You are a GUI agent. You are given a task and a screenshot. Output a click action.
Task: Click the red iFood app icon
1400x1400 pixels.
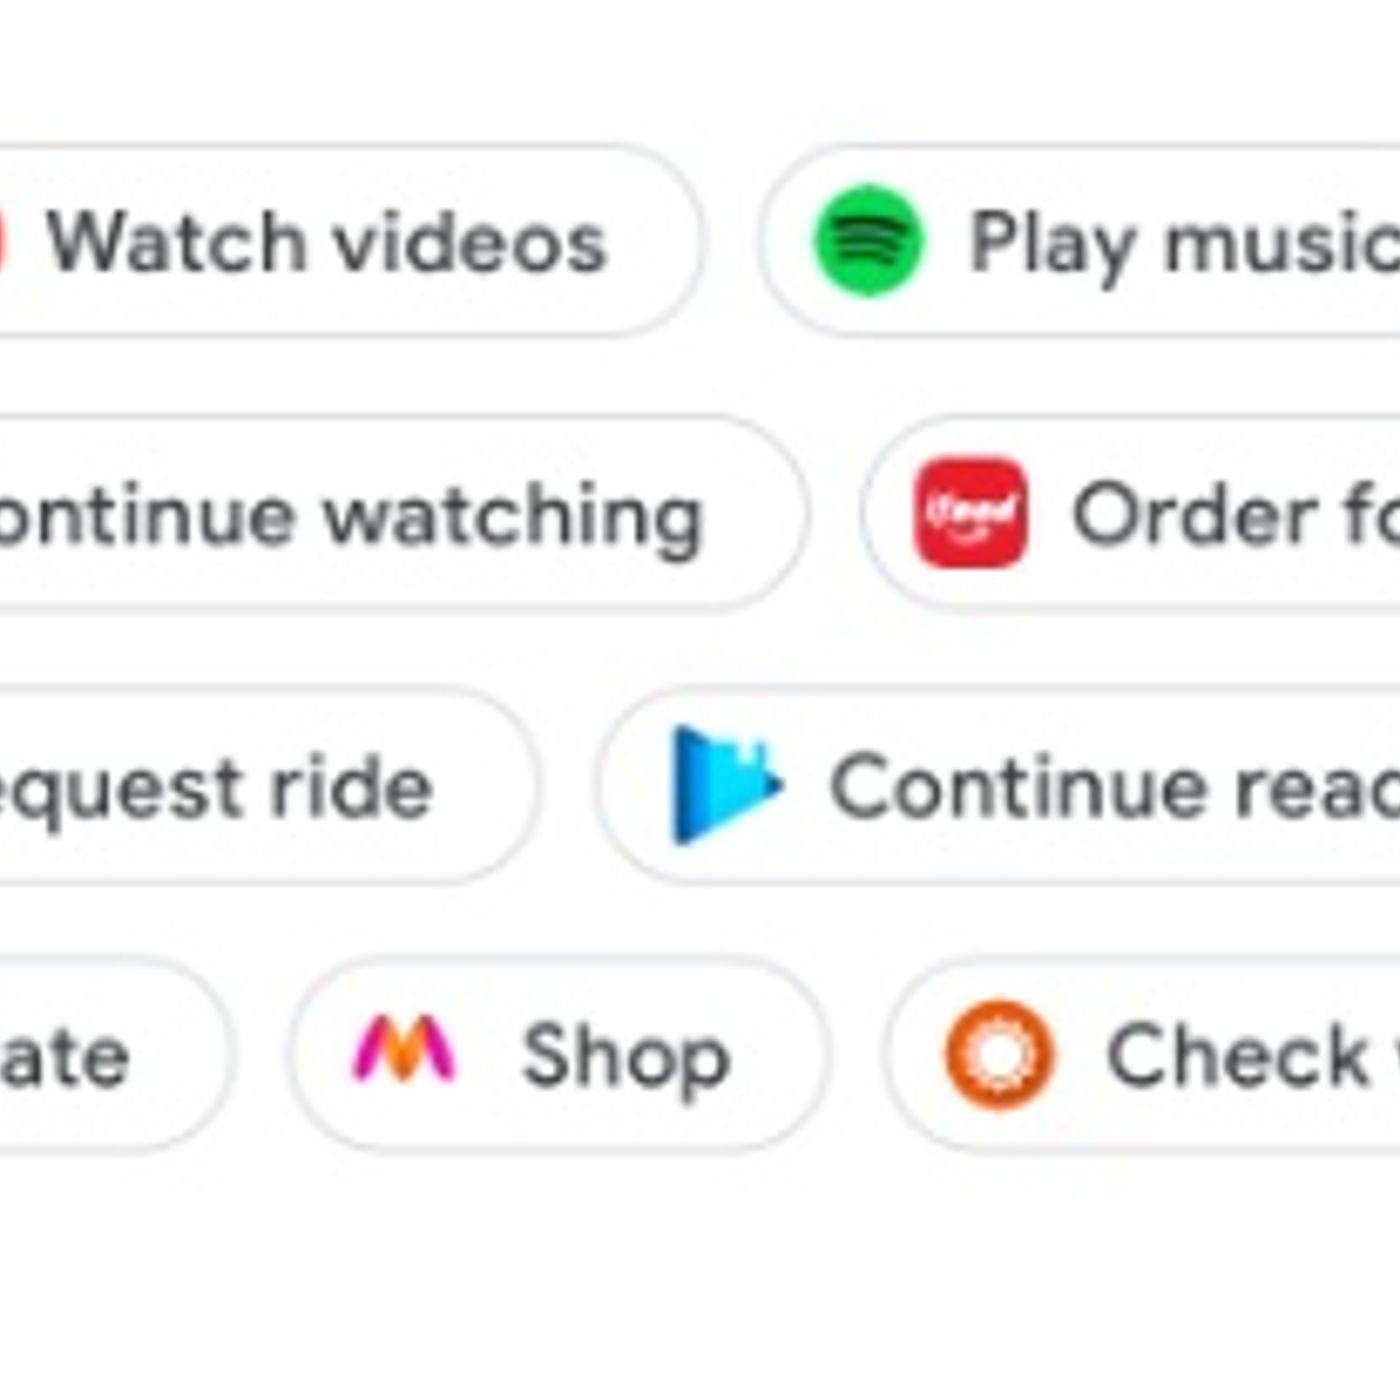[970, 513]
